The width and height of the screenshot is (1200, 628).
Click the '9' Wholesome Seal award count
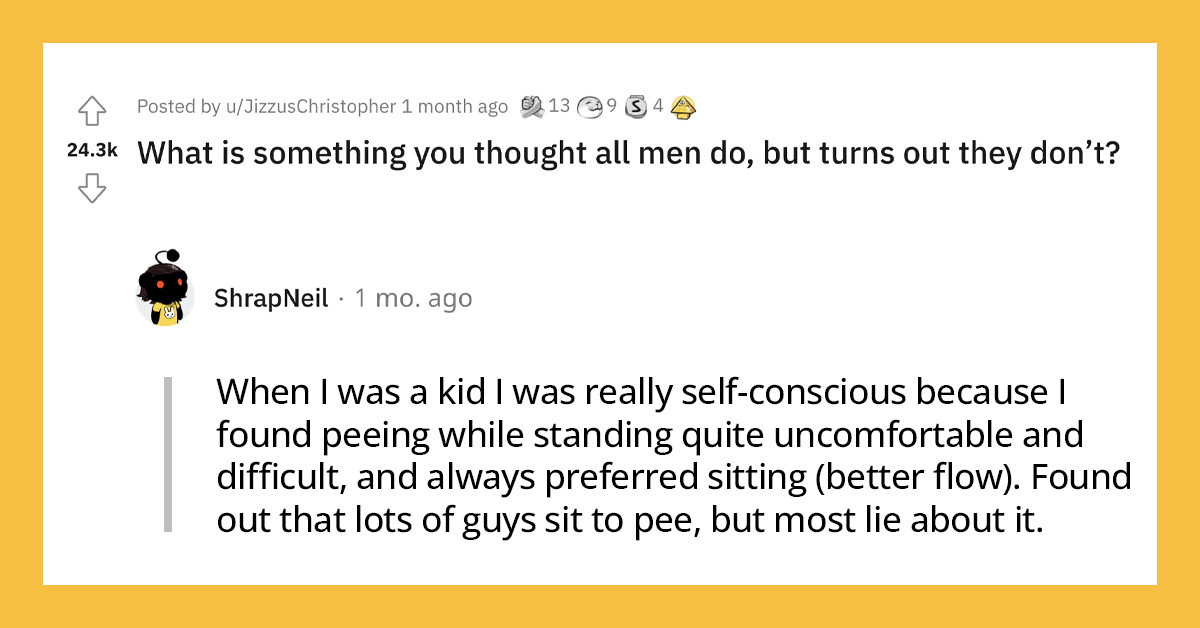click(612, 107)
